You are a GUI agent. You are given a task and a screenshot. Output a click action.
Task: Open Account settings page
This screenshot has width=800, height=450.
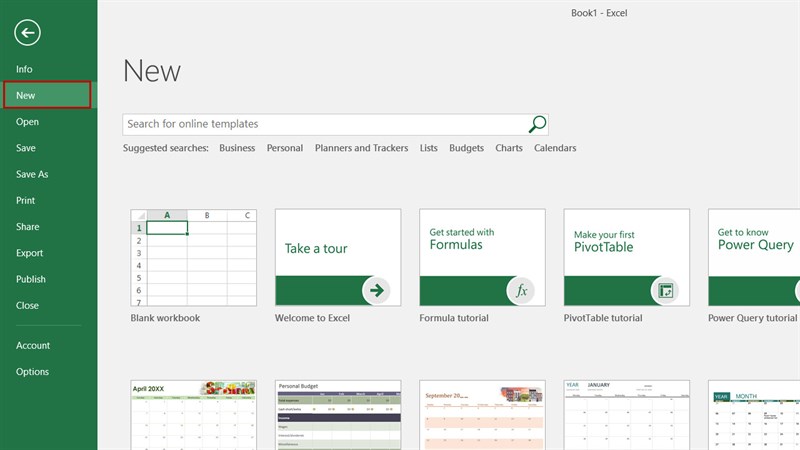coord(33,345)
